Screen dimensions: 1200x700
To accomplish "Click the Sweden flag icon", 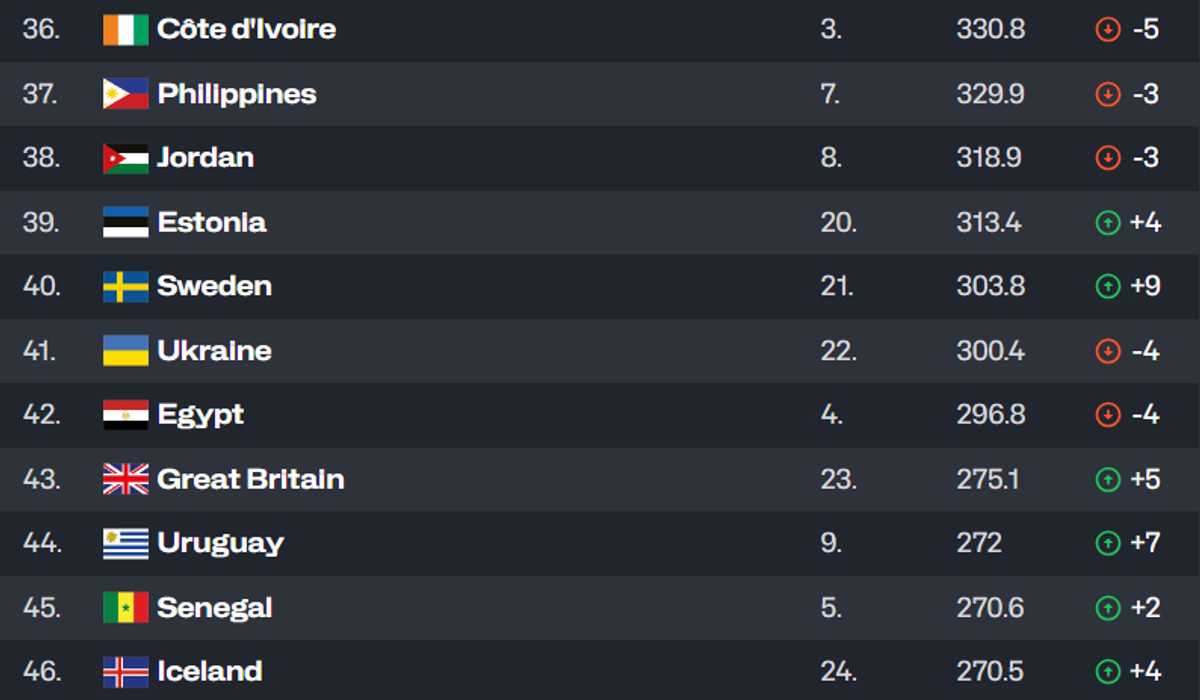I will [x=125, y=286].
